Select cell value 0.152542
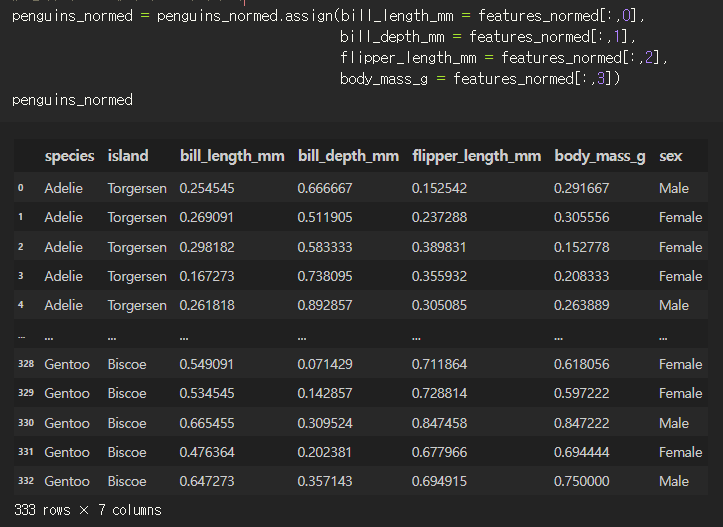723x527 pixels. click(x=439, y=188)
